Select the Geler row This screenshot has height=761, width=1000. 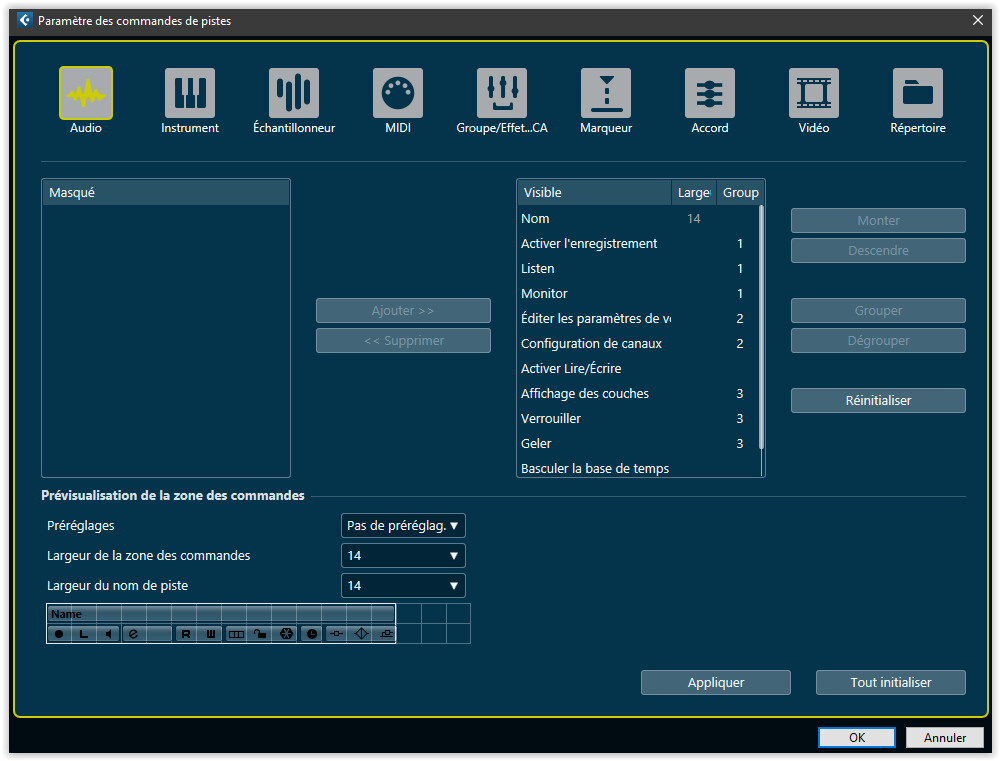(x=638, y=443)
